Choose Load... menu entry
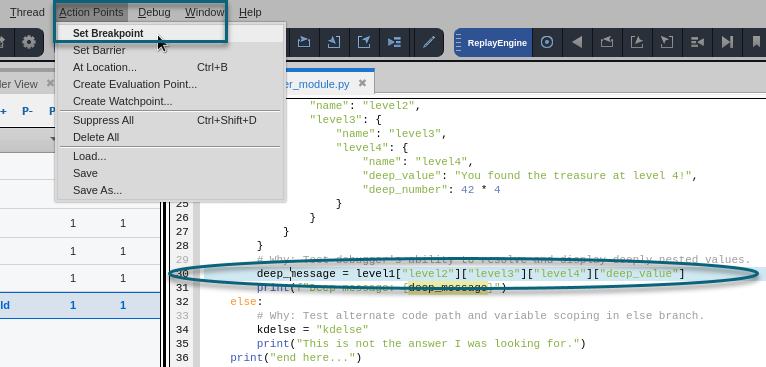The width and height of the screenshot is (766, 367). (170, 156)
